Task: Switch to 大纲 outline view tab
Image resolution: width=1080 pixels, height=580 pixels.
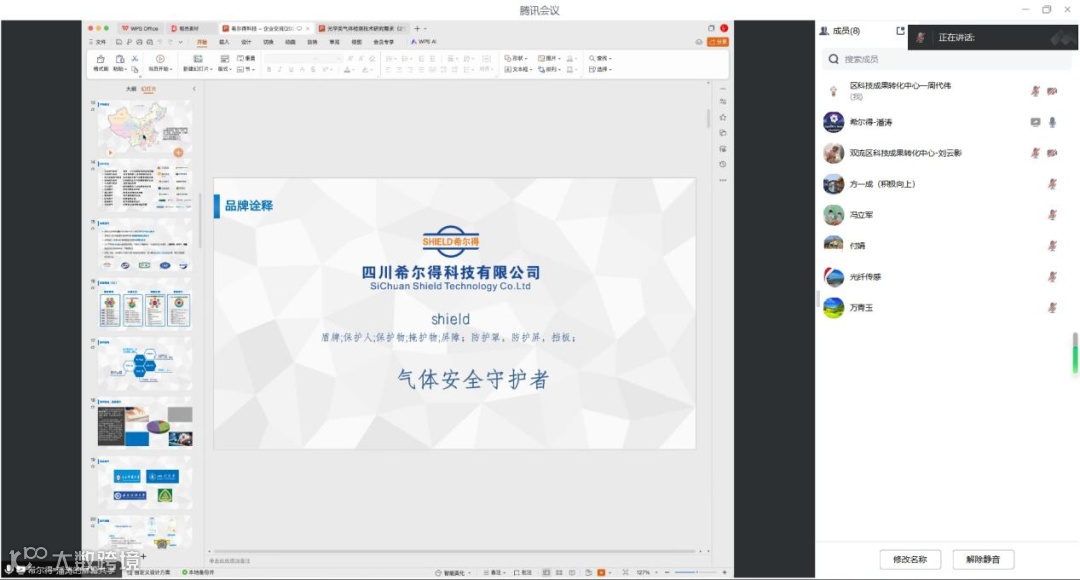Action: [x=131, y=89]
